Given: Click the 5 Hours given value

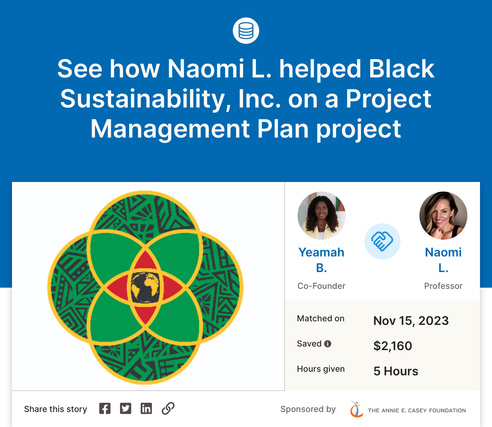Looking at the screenshot, I should 396,371.
